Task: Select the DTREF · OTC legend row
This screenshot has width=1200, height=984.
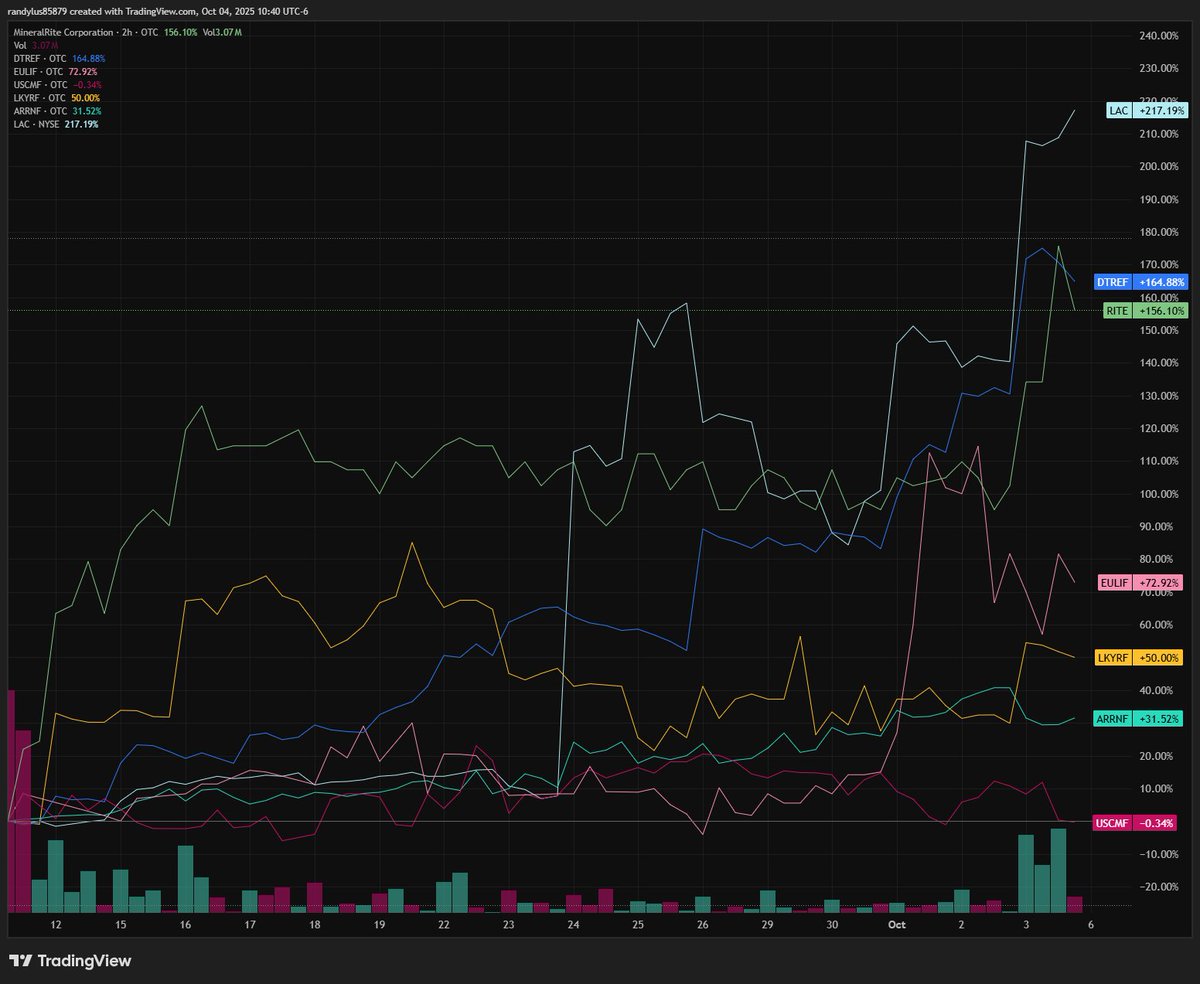Action: 59,59
